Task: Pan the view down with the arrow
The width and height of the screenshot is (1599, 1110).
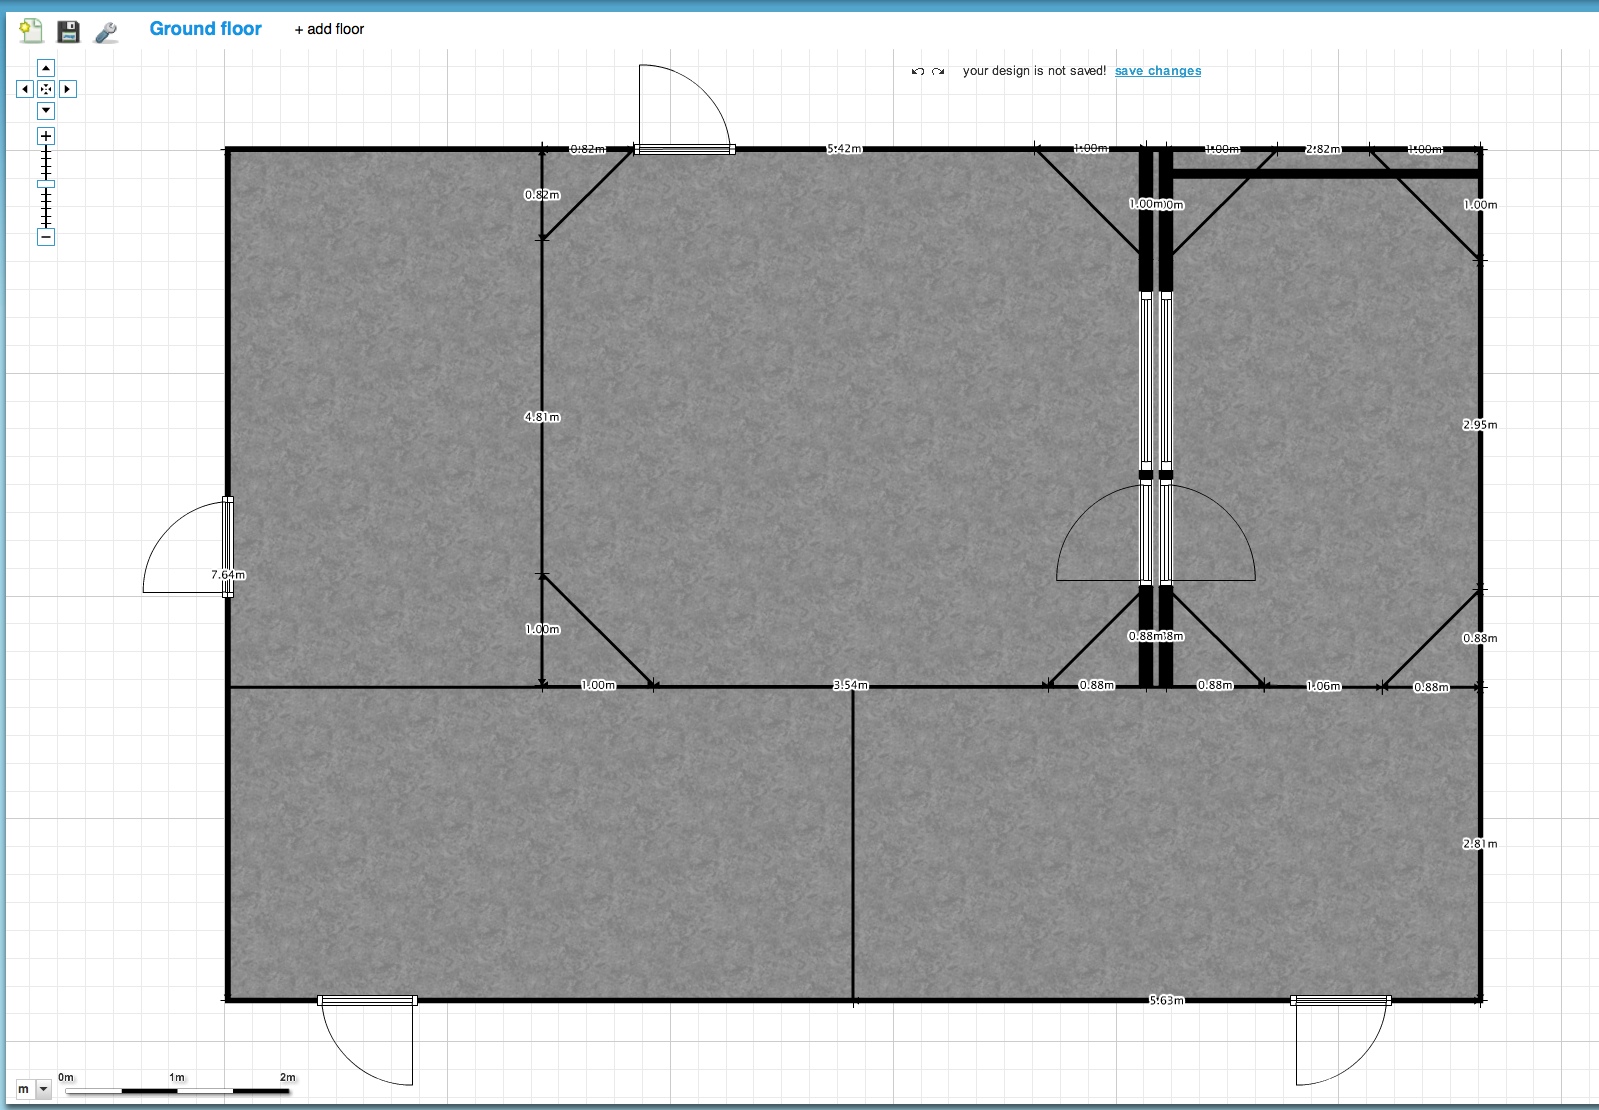Action: point(46,111)
